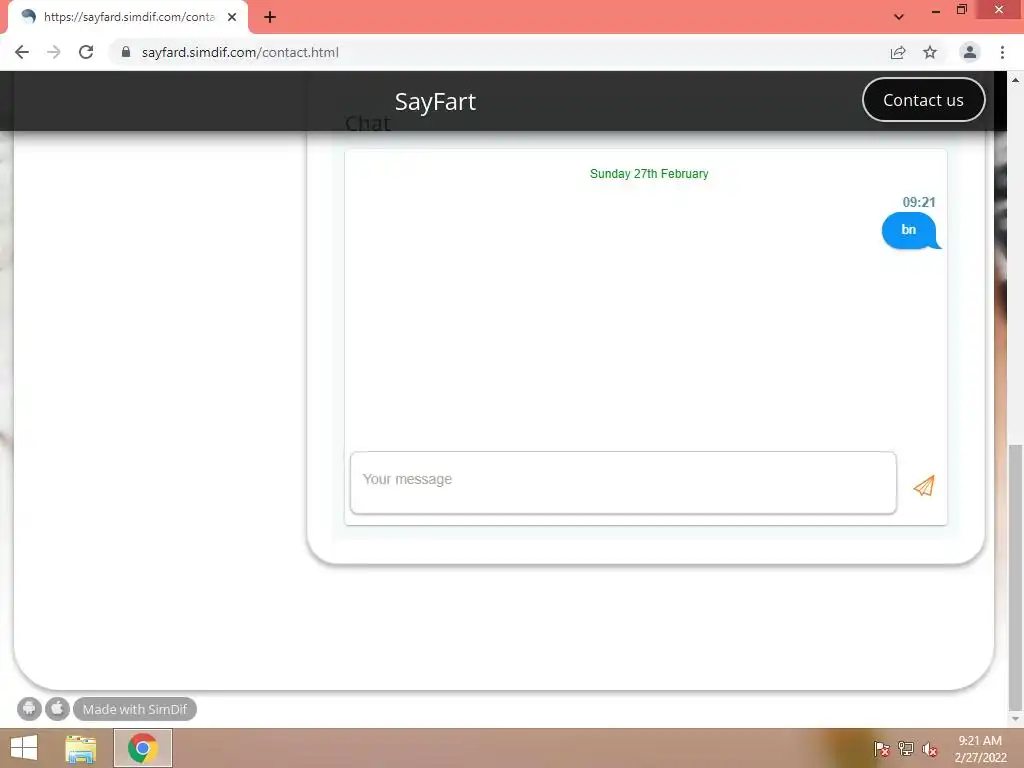Click the scrollbar down arrow
This screenshot has width=1024, height=768.
pos(1015,719)
